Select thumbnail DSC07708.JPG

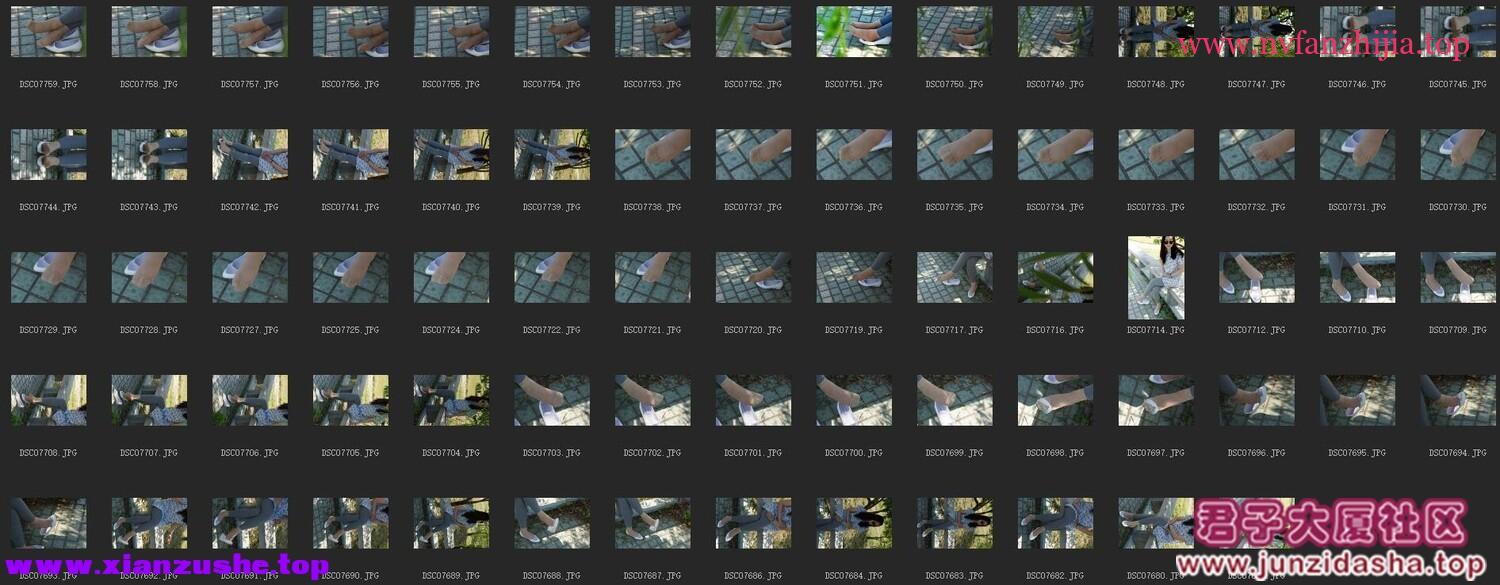[48, 400]
